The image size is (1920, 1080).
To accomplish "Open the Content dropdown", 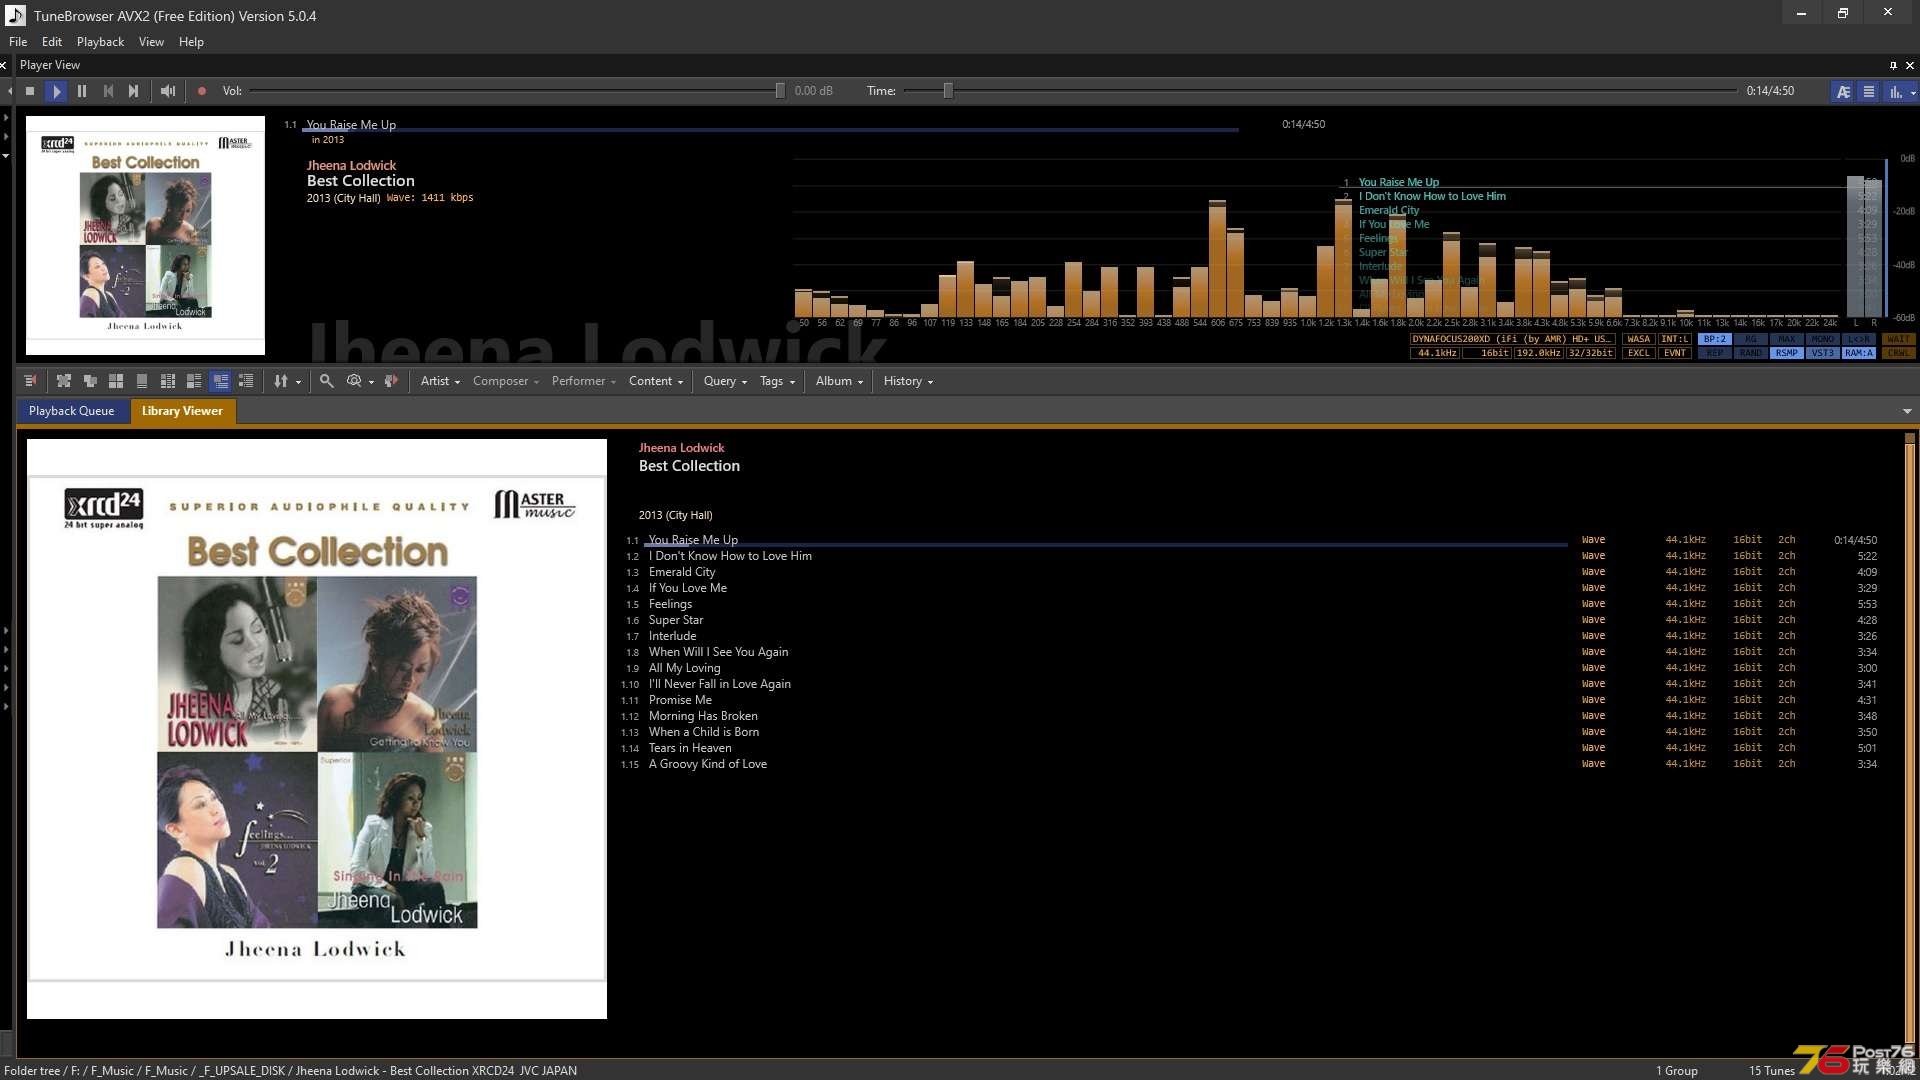I will click(656, 381).
